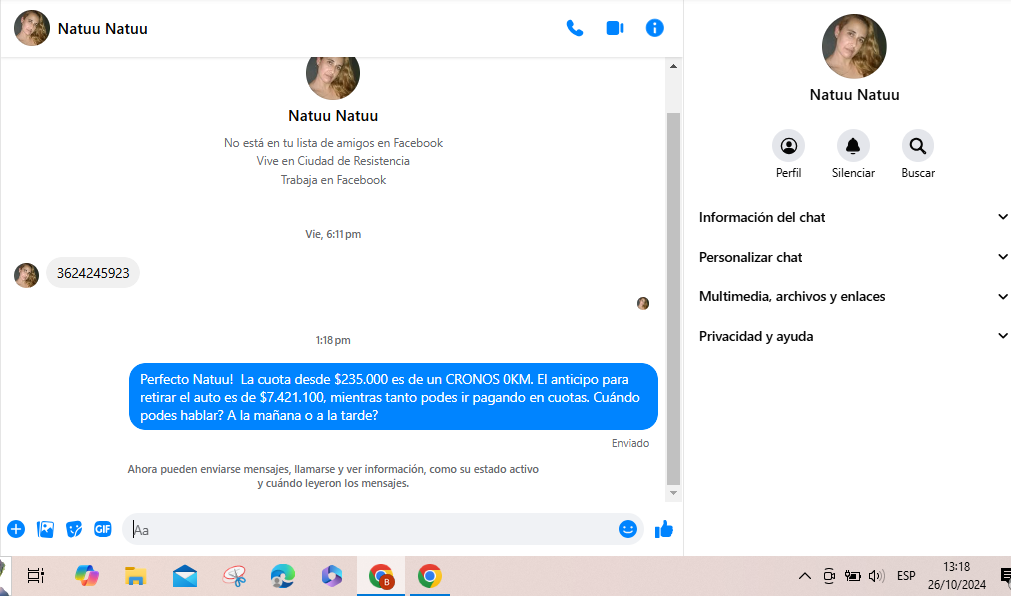This screenshot has width=1011, height=596.
Task: Open more actions with the plus icon
Action: coord(16,530)
